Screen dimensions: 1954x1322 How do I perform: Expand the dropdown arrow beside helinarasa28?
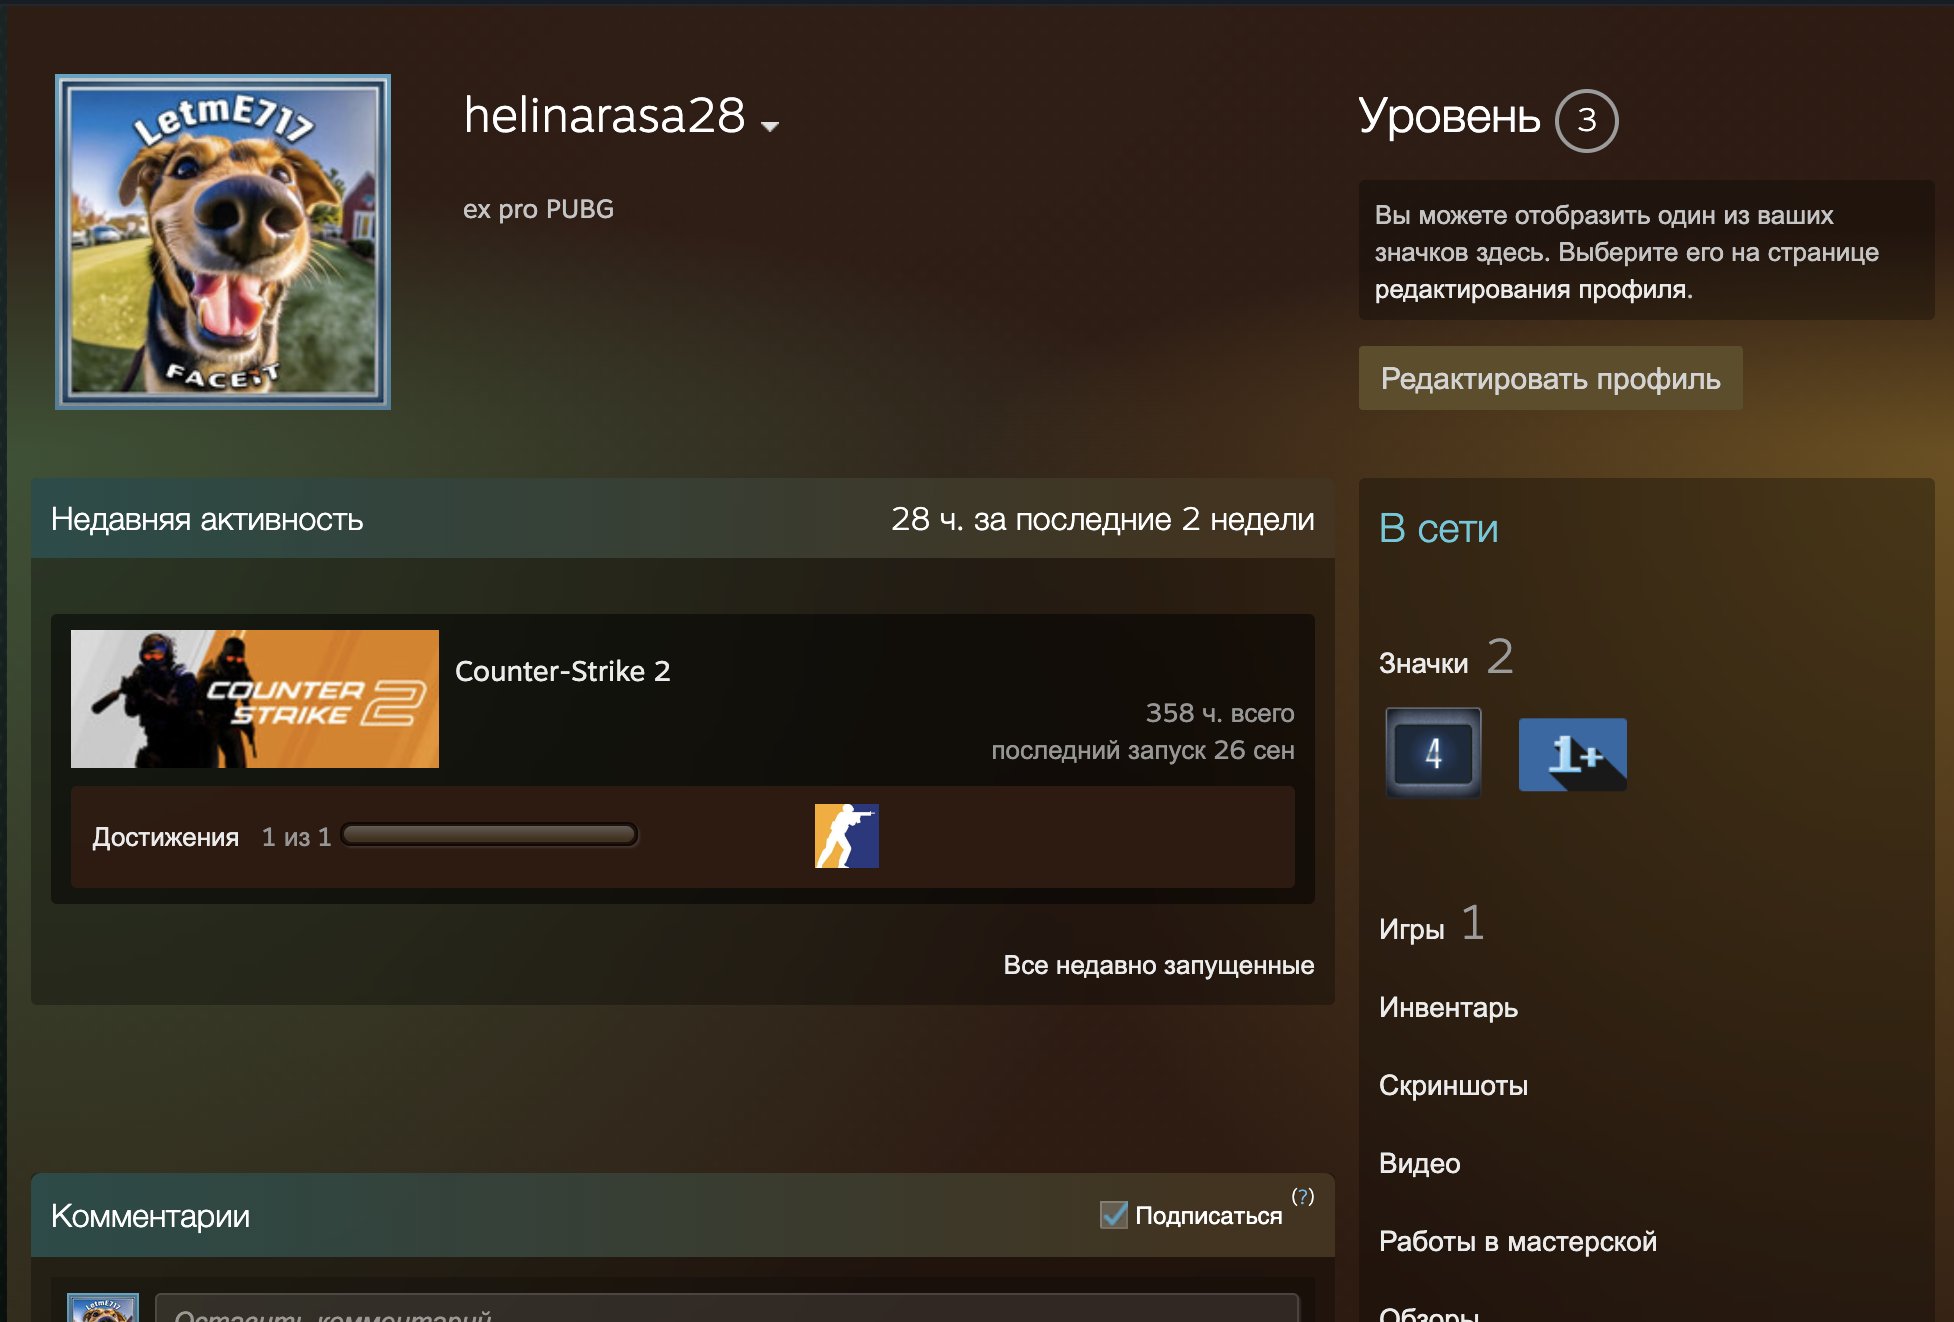pyautogui.click(x=769, y=126)
